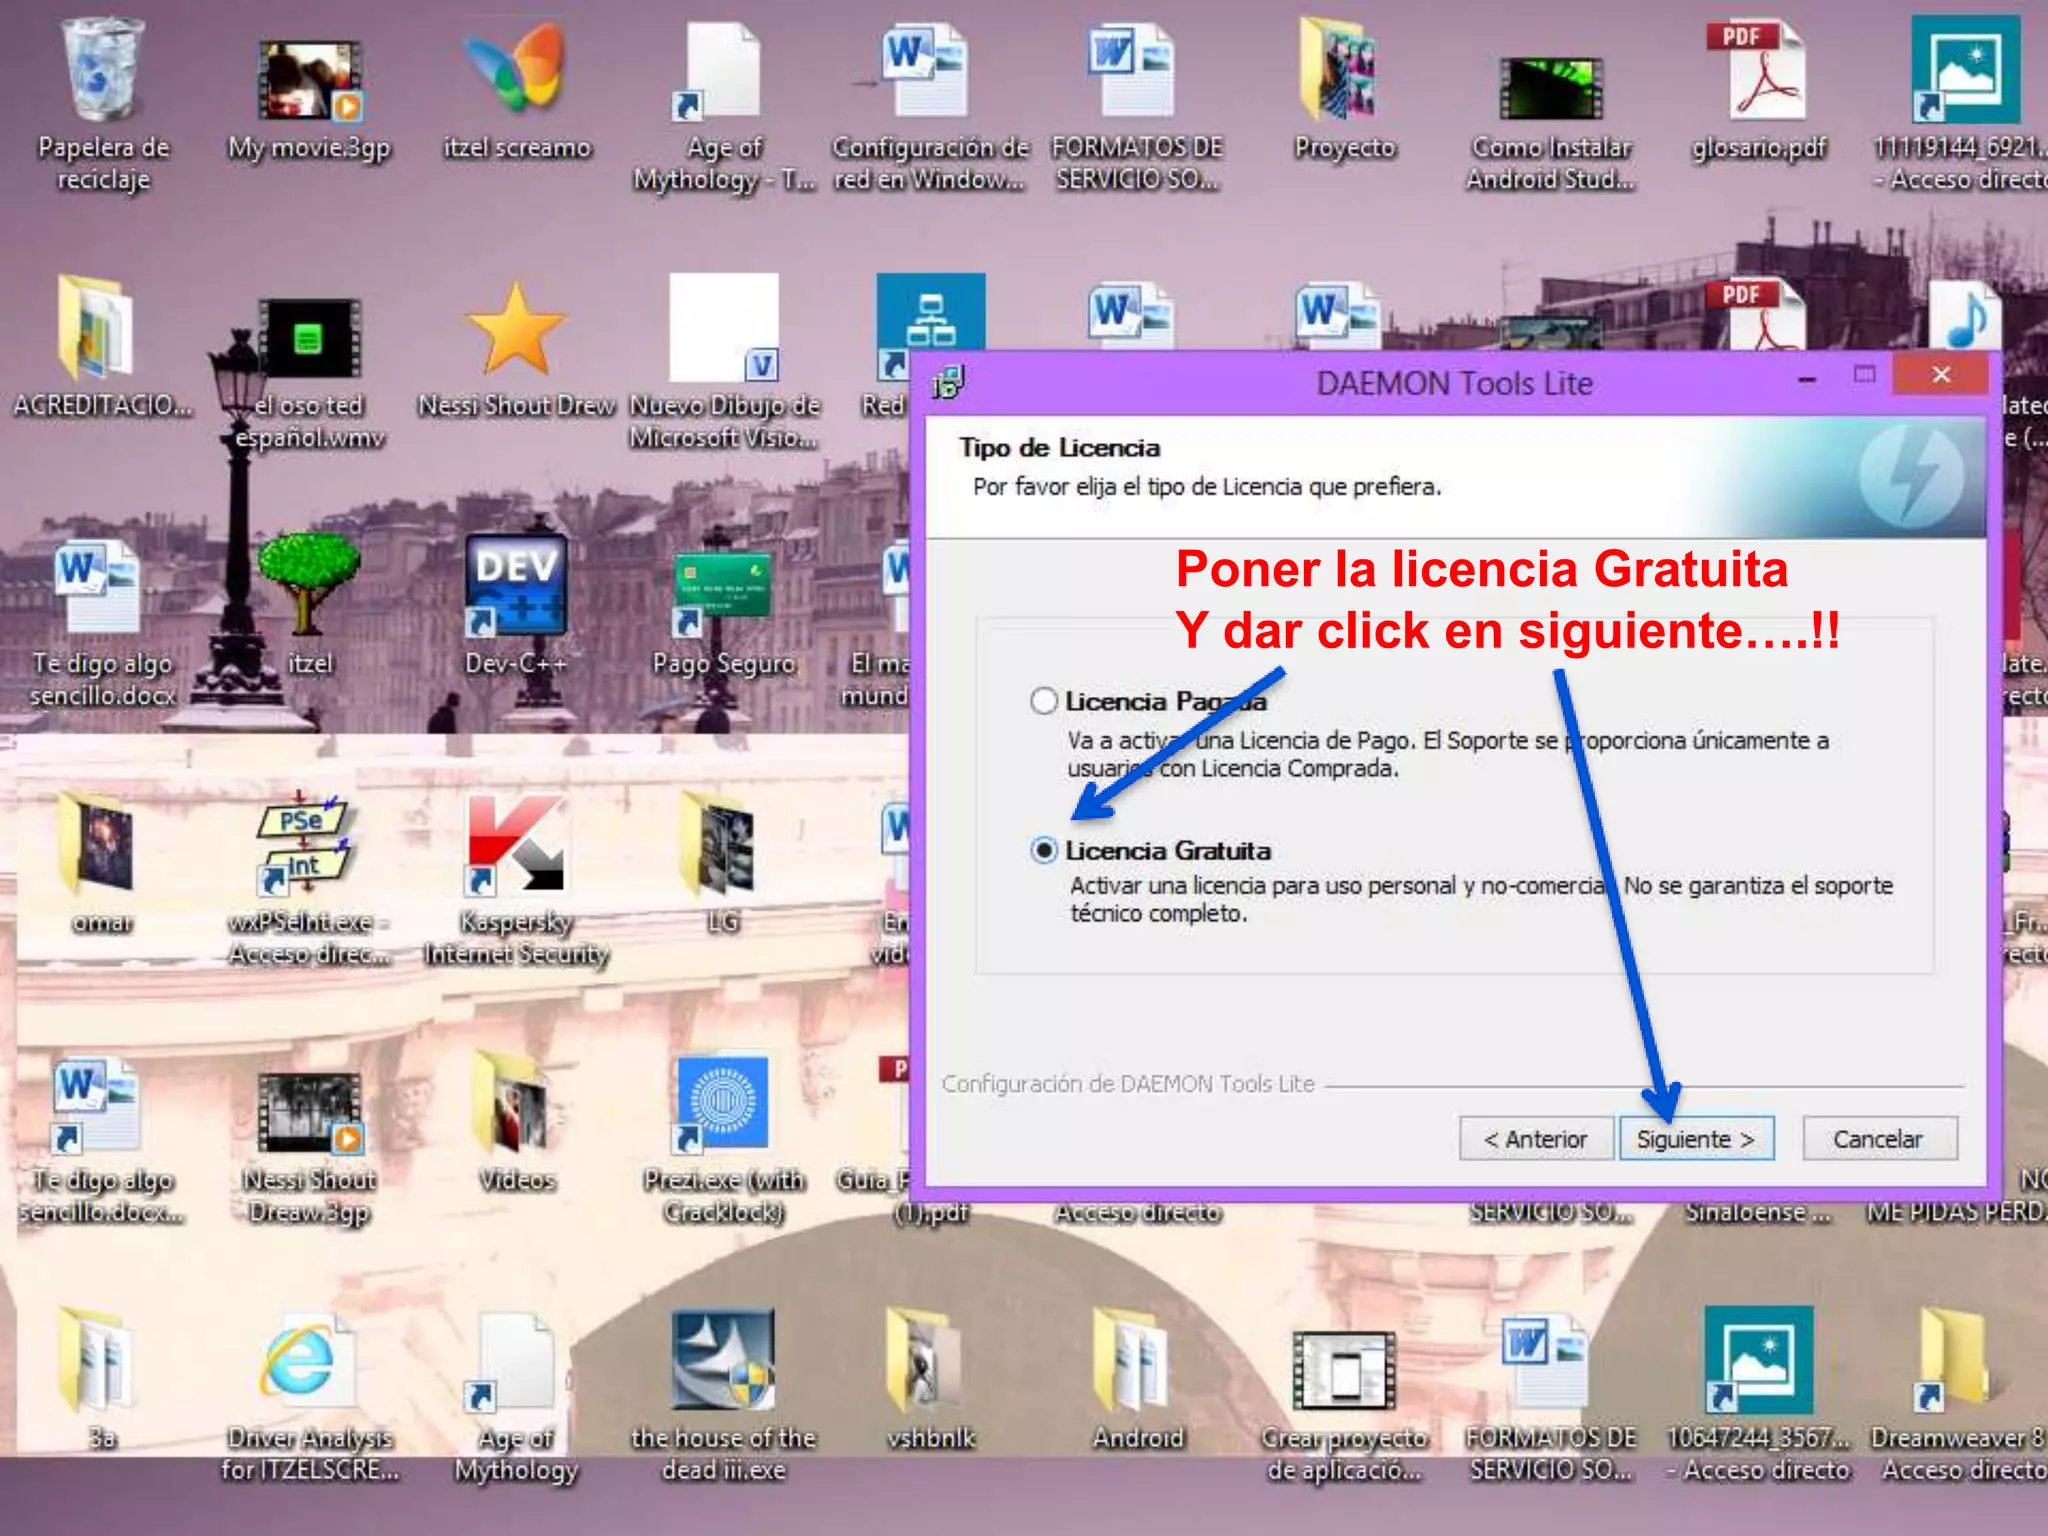Select the wxPSeInt.exe shortcut

pos(309,878)
